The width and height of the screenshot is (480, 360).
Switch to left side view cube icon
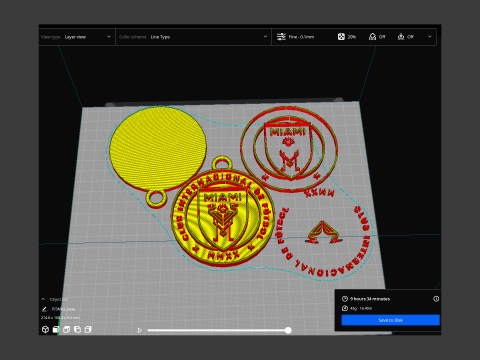[x=77, y=330]
